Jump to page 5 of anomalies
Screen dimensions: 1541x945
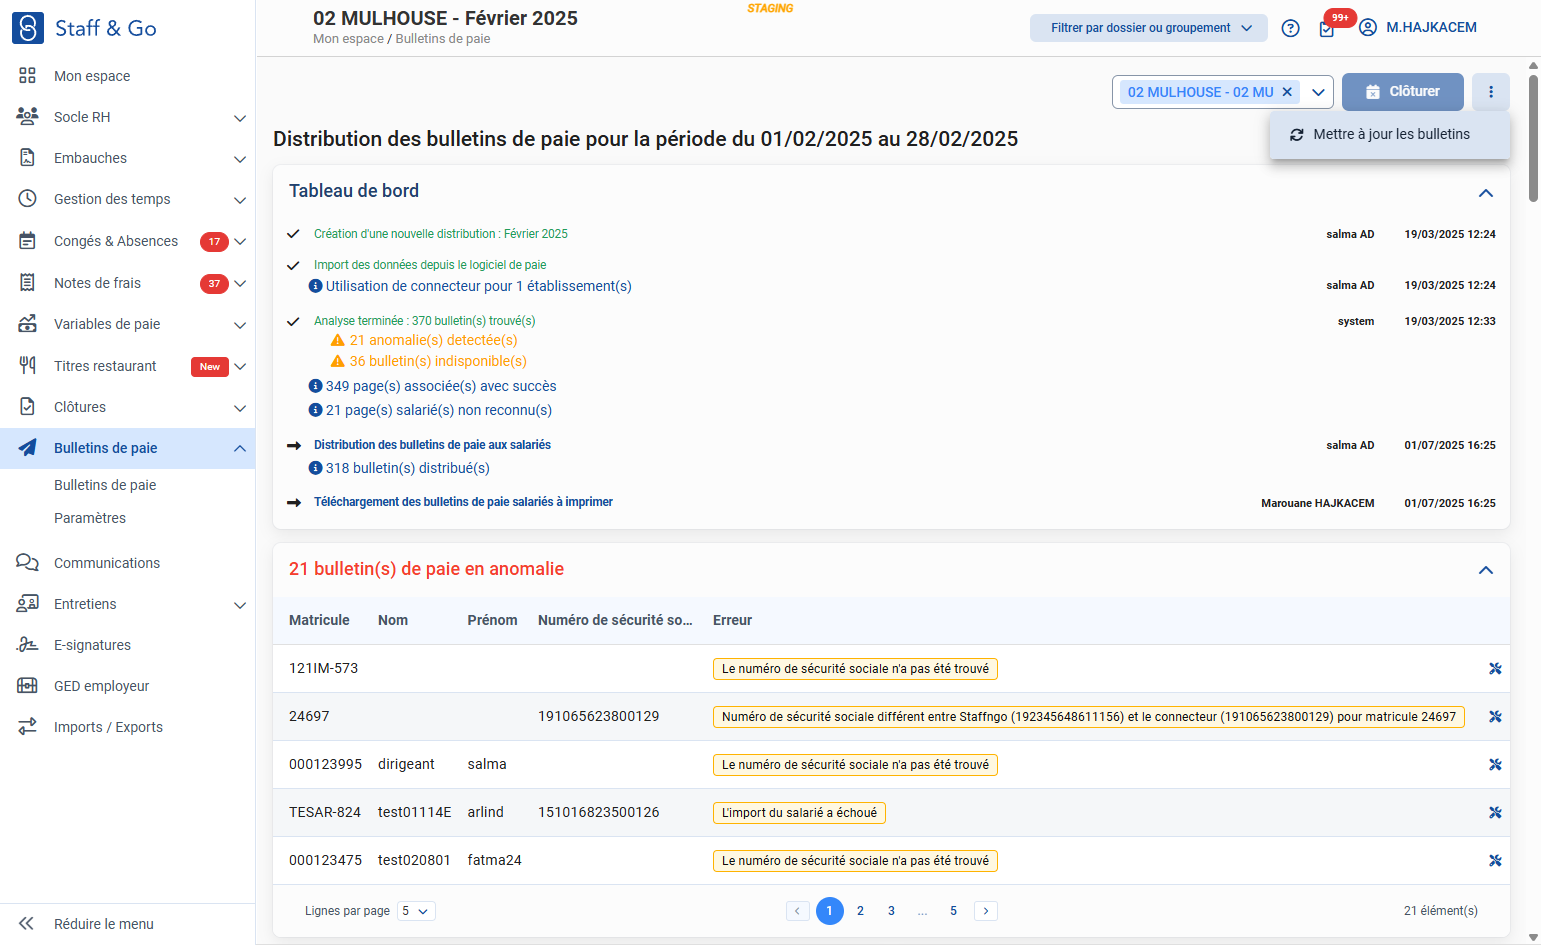point(954,911)
